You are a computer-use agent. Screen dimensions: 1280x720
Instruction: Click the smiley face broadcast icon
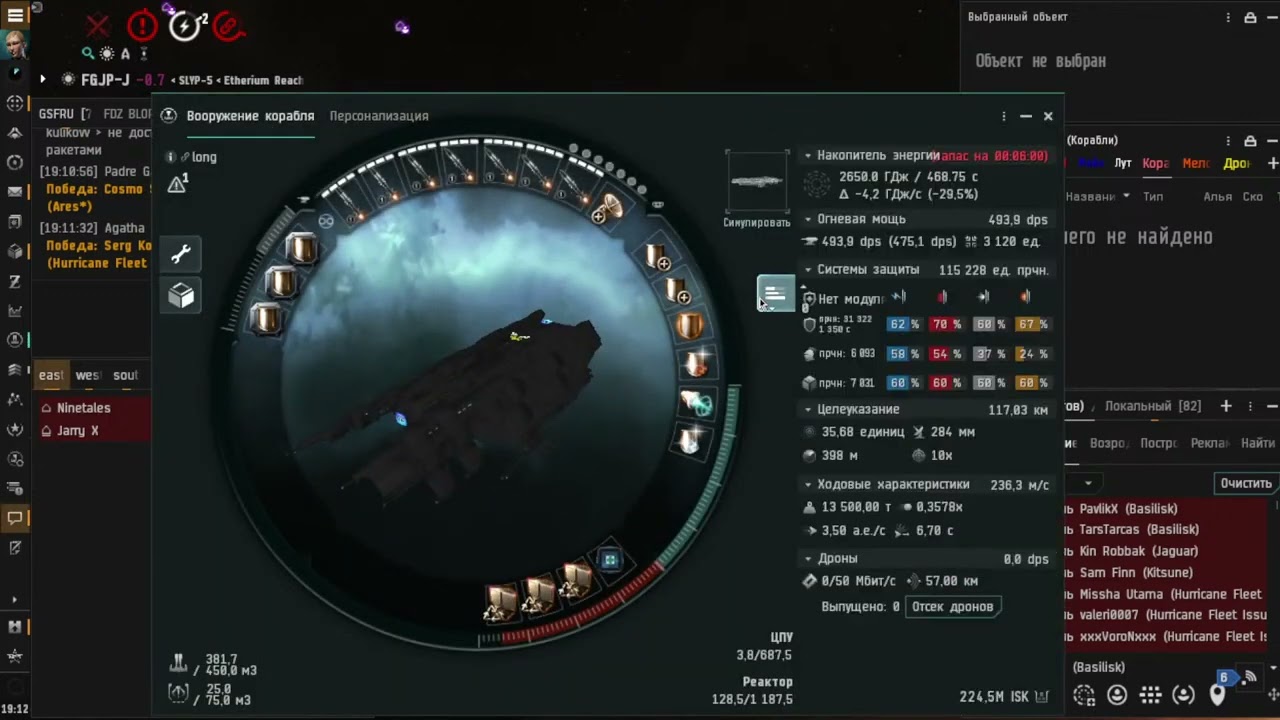[x=1117, y=695]
